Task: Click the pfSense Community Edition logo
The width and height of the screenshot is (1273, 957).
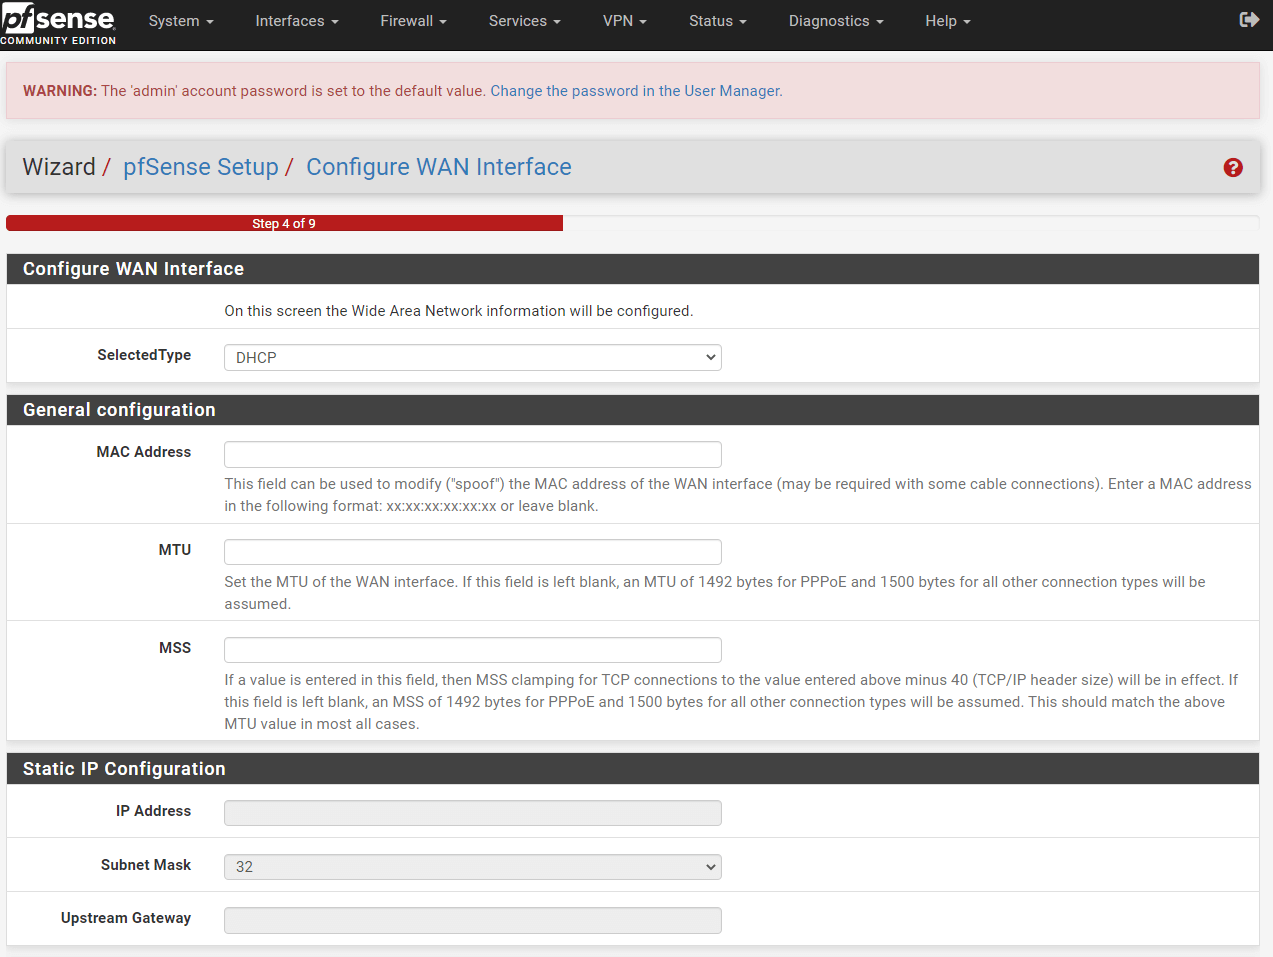Action: coord(58,24)
